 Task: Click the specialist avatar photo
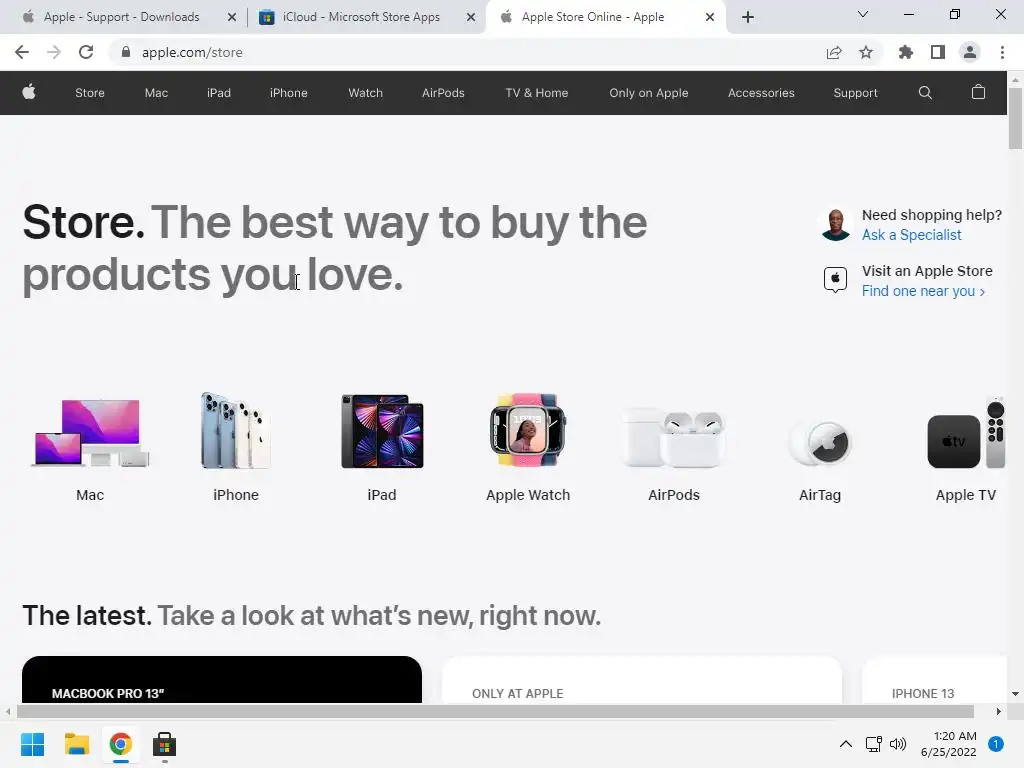(835, 224)
